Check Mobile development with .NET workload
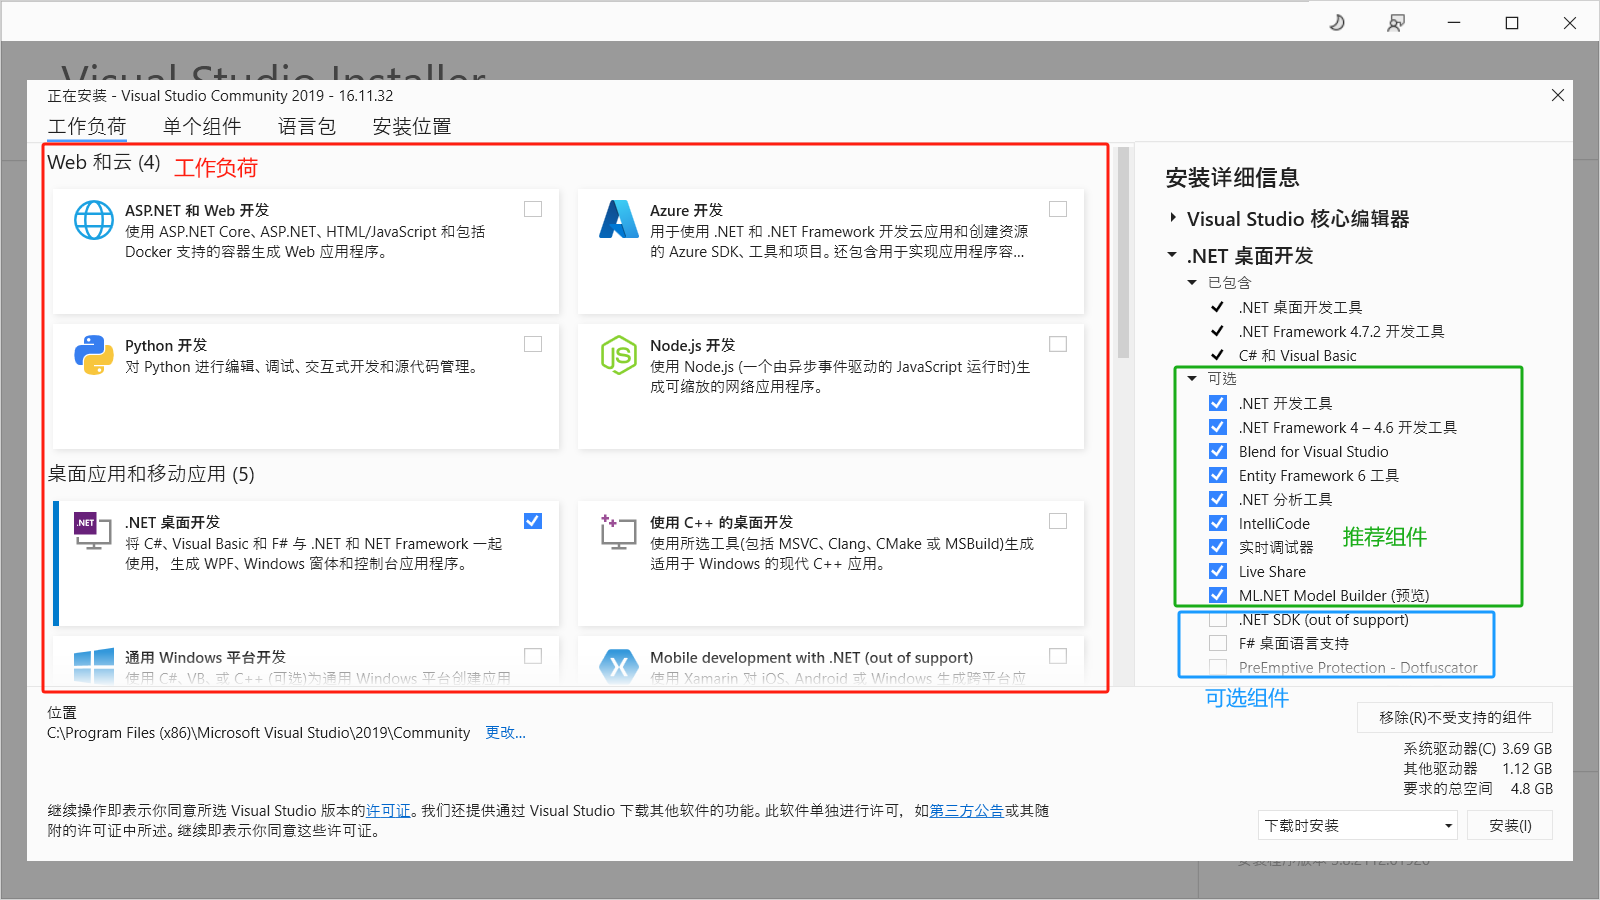The image size is (1600, 900). tap(1058, 656)
